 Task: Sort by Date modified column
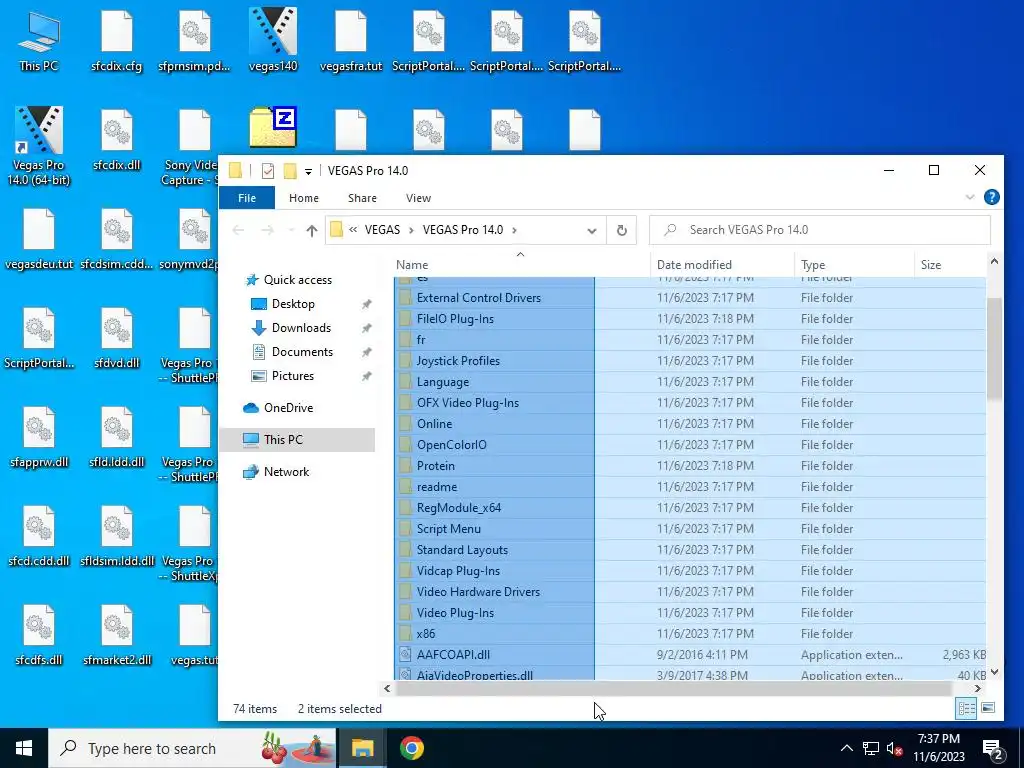[x=722, y=264]
